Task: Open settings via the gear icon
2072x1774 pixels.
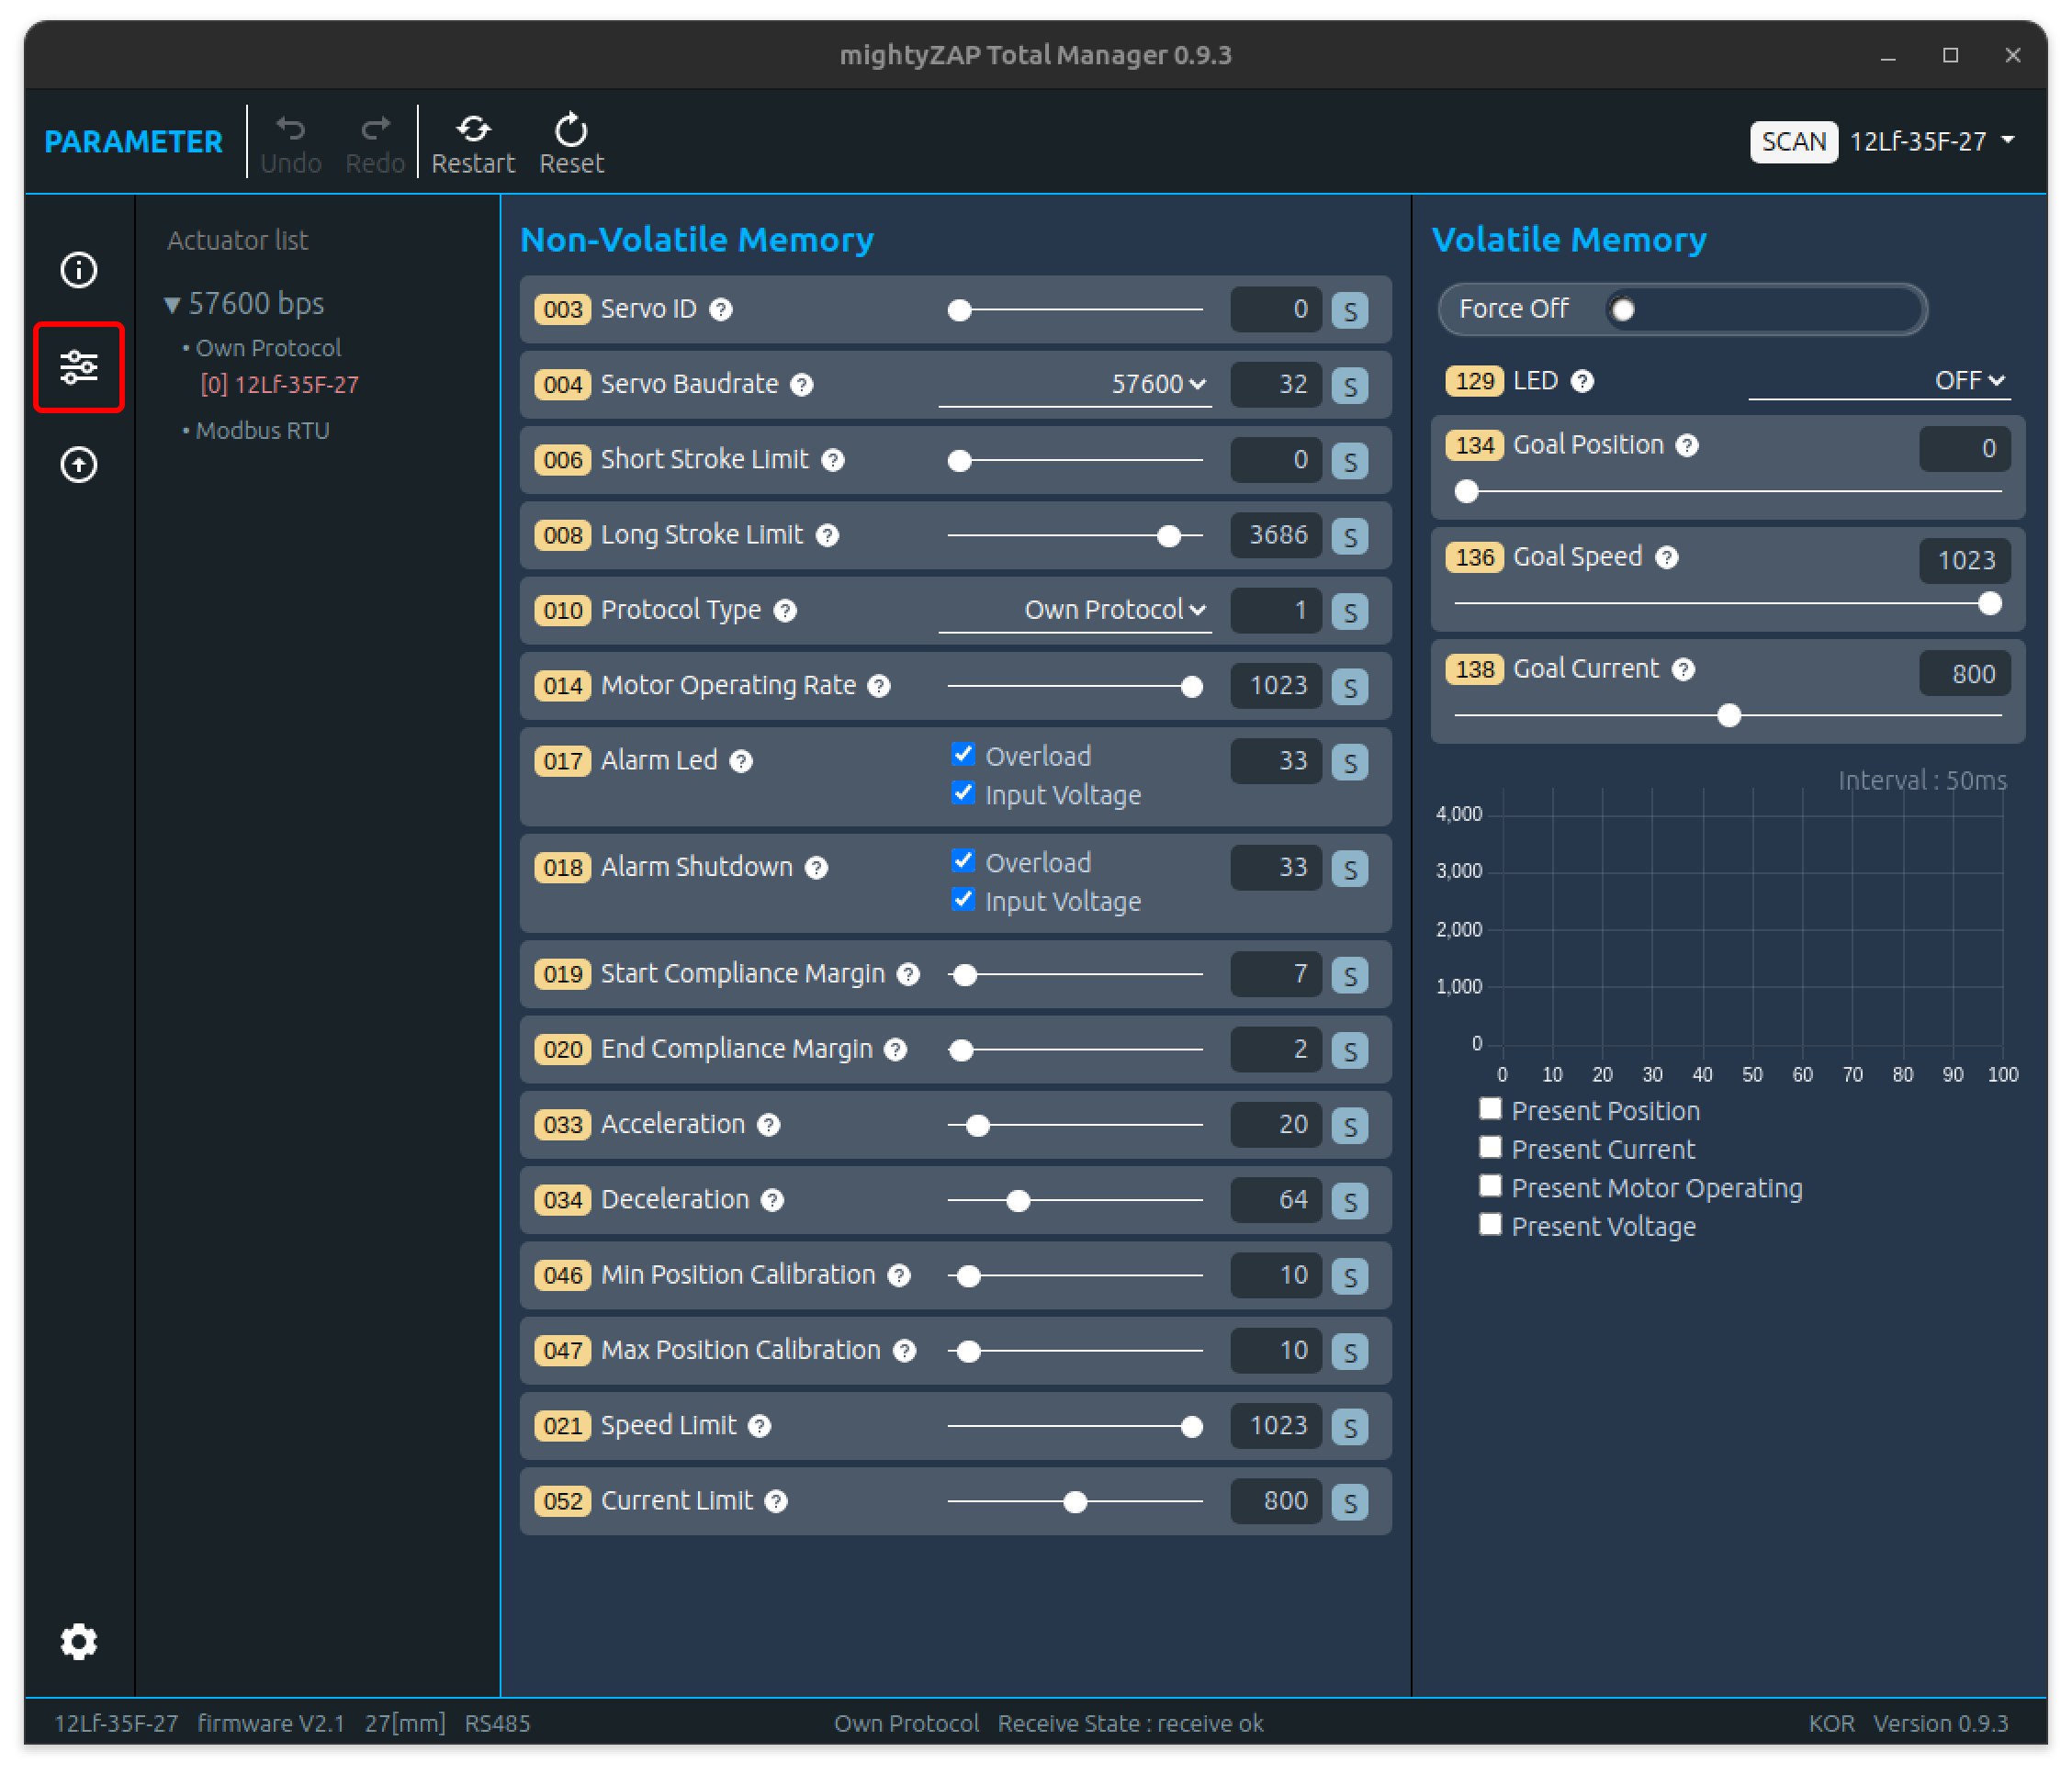Action: pyautogui.click(x=78, y=1641)
